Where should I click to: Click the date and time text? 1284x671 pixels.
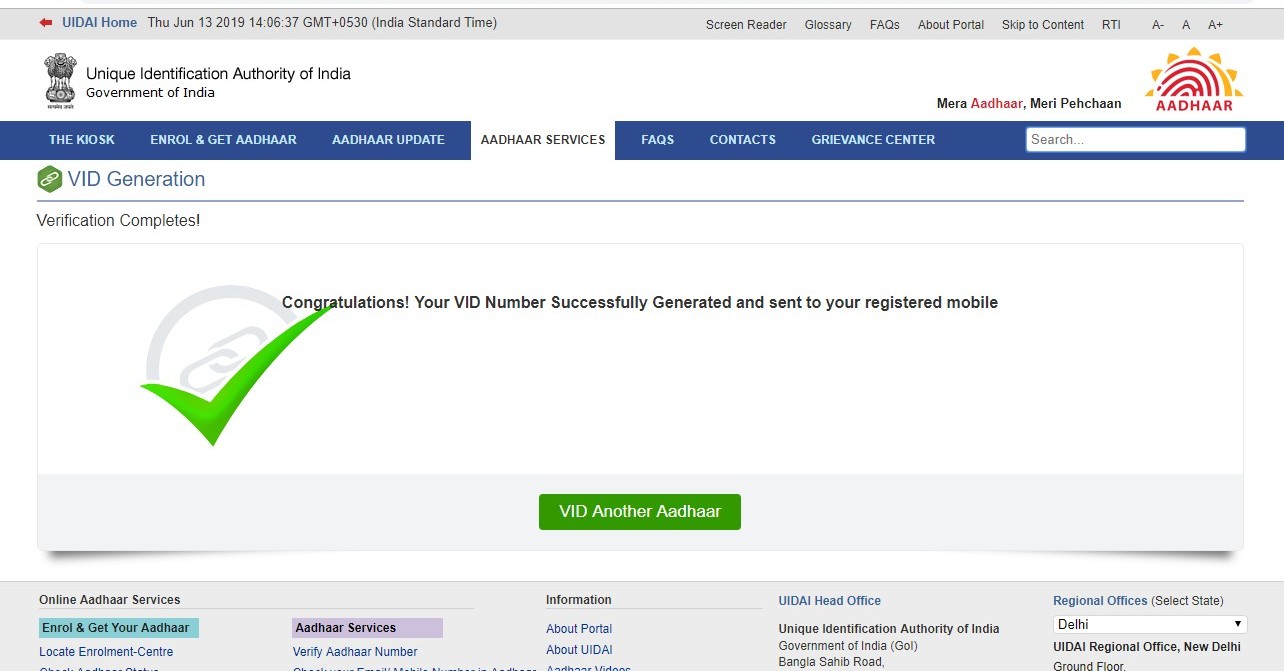pos(322,22)
